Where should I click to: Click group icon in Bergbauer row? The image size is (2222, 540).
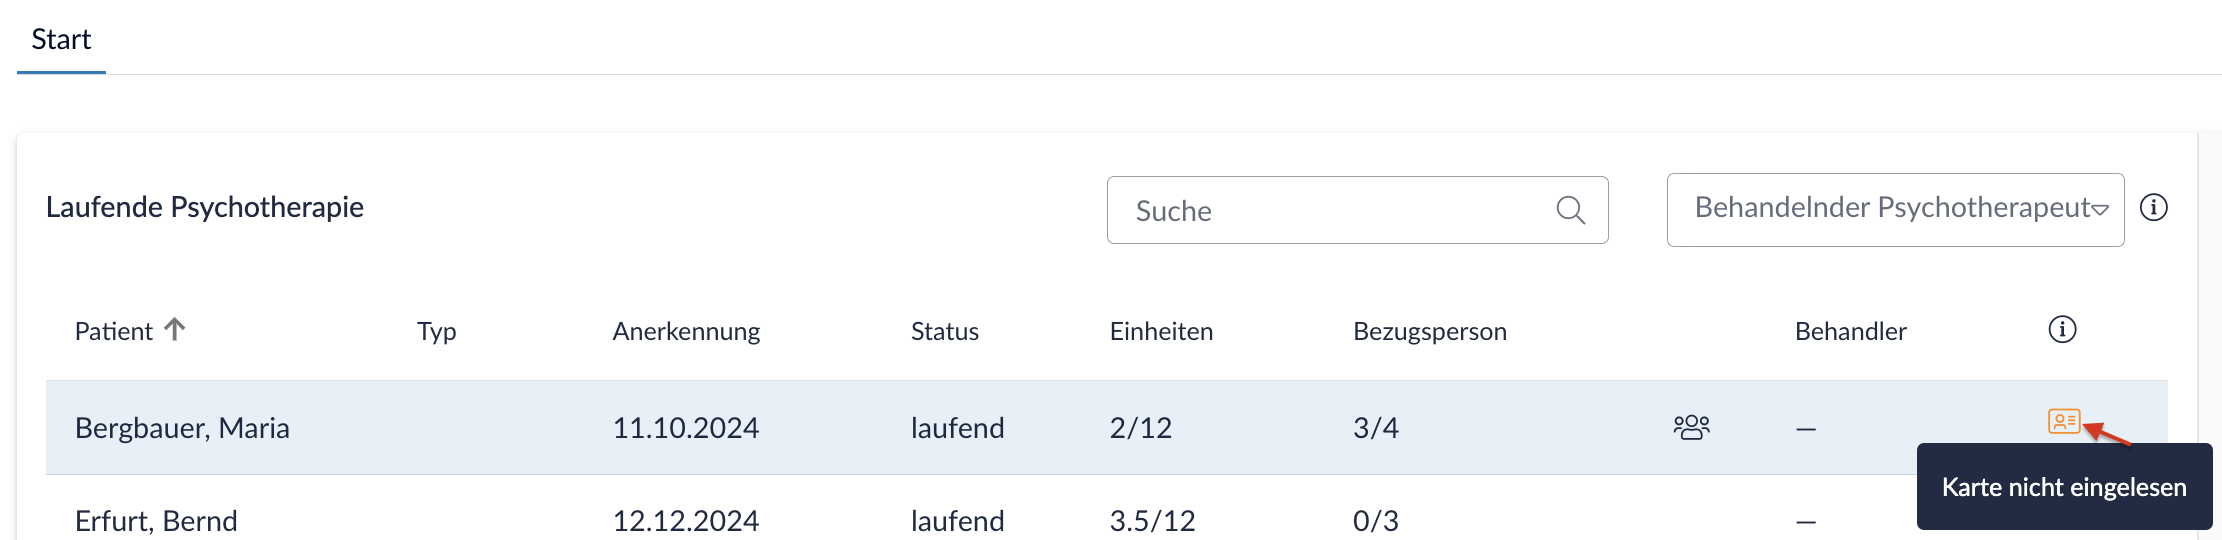coord(1691,428)
